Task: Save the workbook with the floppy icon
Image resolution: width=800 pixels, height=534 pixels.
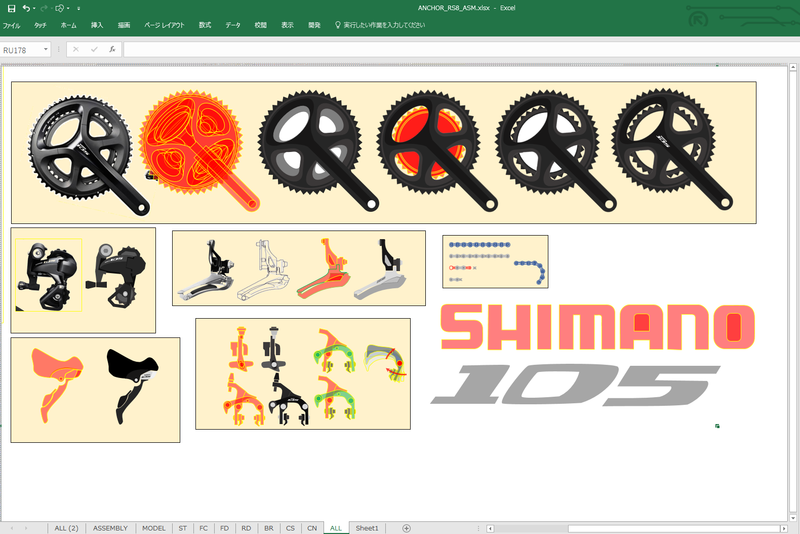Action: (11, 8)
